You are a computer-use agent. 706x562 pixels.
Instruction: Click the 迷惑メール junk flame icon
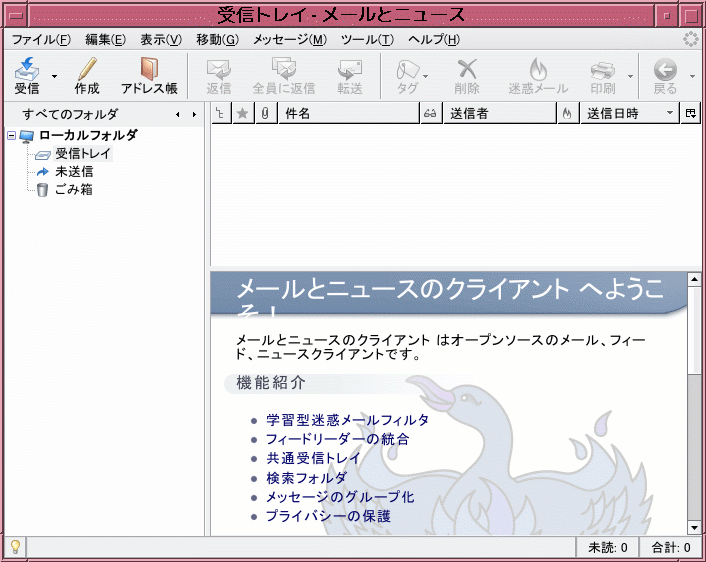click(x=538, y=69)
